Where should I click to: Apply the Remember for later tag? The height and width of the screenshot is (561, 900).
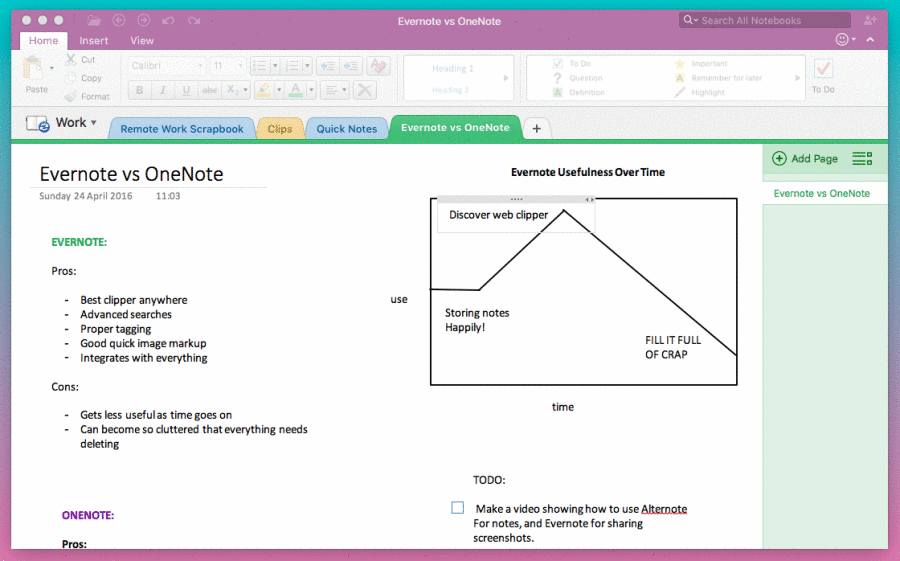(x=718, y=78)
